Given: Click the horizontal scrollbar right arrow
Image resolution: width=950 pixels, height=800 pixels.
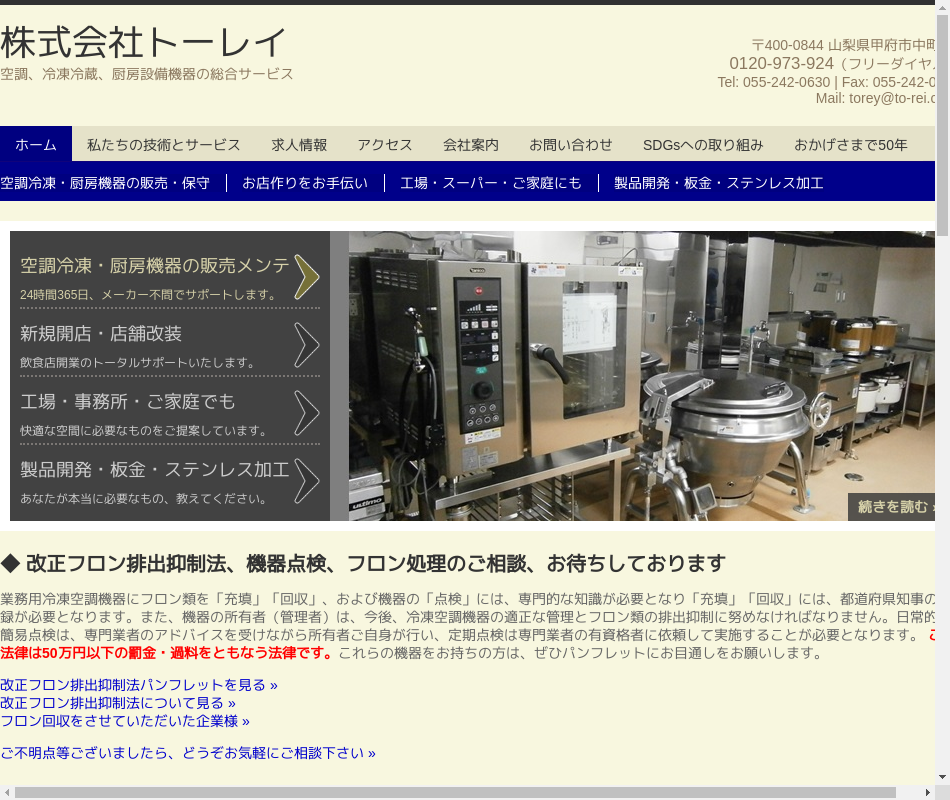Looking at the screenshot, I should [x=927, y=793].
